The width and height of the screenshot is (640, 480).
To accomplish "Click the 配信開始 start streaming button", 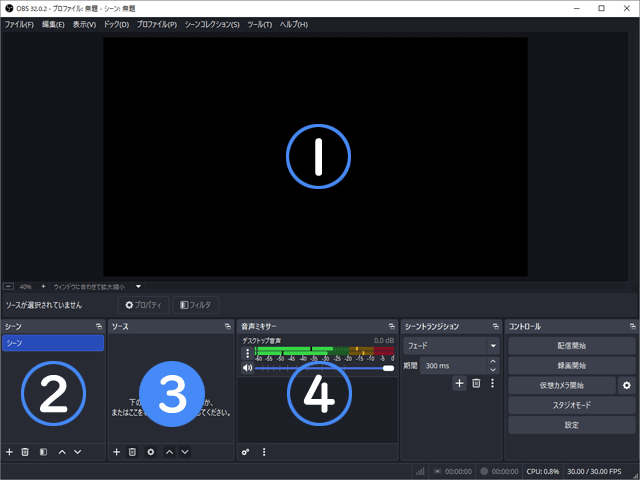I will 570,345.
